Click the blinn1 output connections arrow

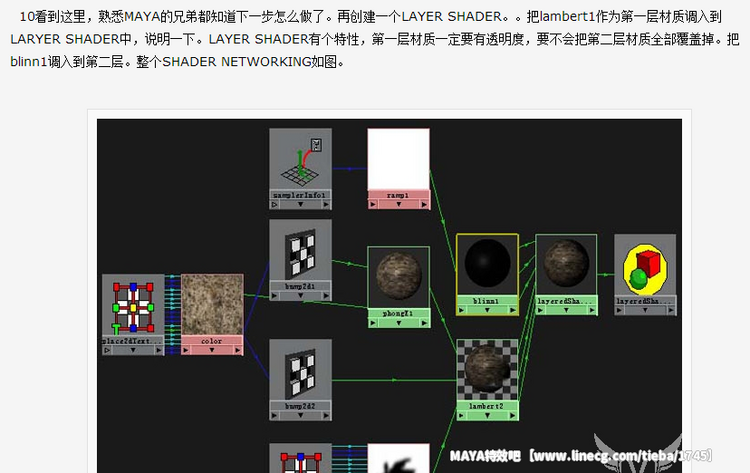click(x=513, y=310)
